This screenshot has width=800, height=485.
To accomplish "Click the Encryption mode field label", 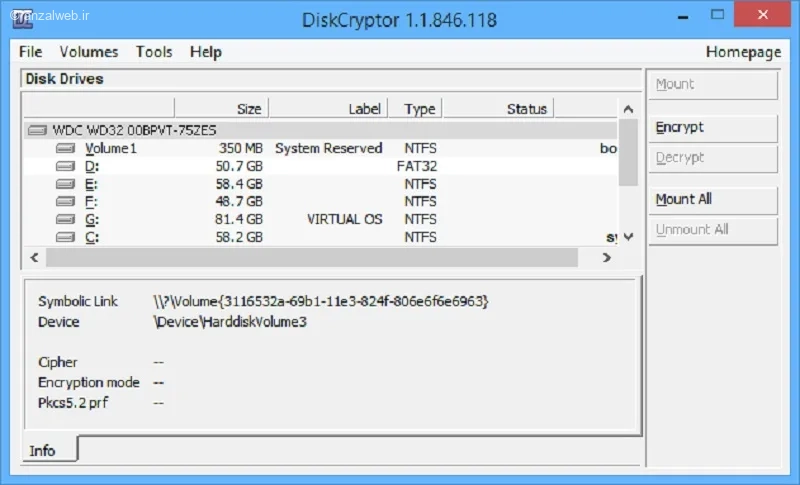I will [x=89, y=382].
